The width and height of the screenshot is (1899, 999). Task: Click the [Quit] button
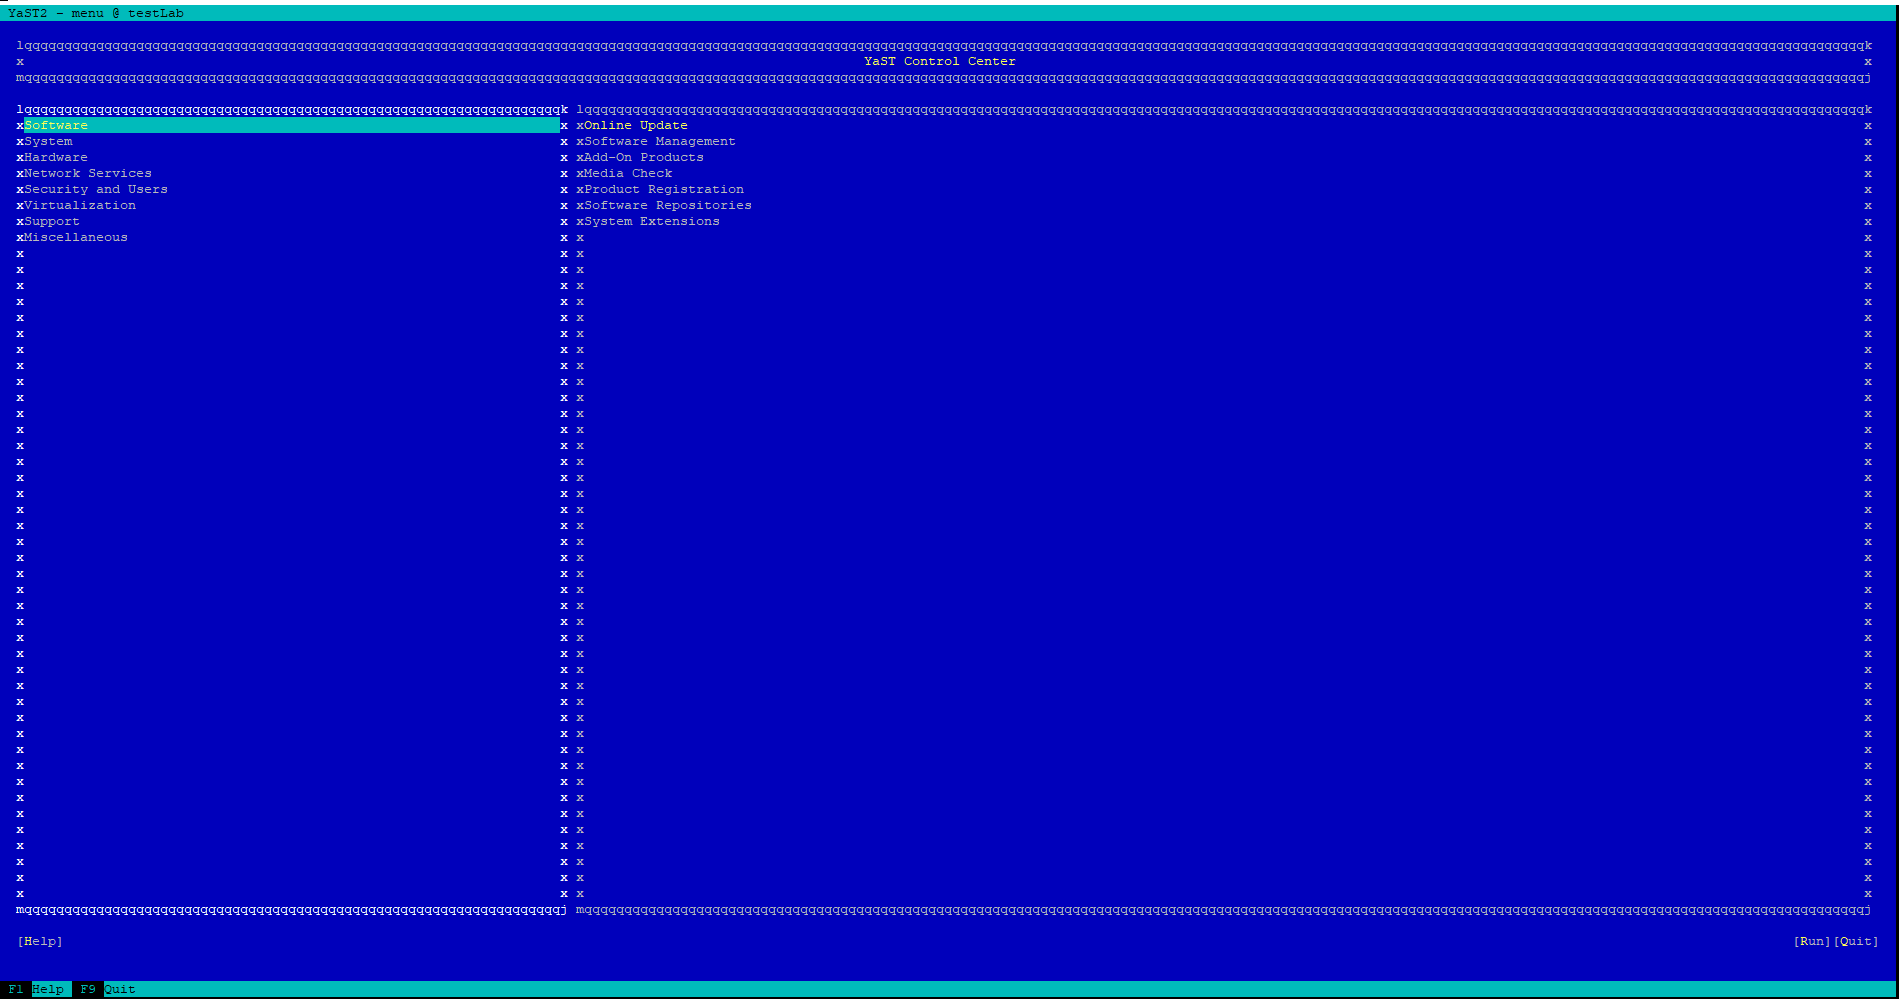pyautogui.click(x=1856, y=942)
